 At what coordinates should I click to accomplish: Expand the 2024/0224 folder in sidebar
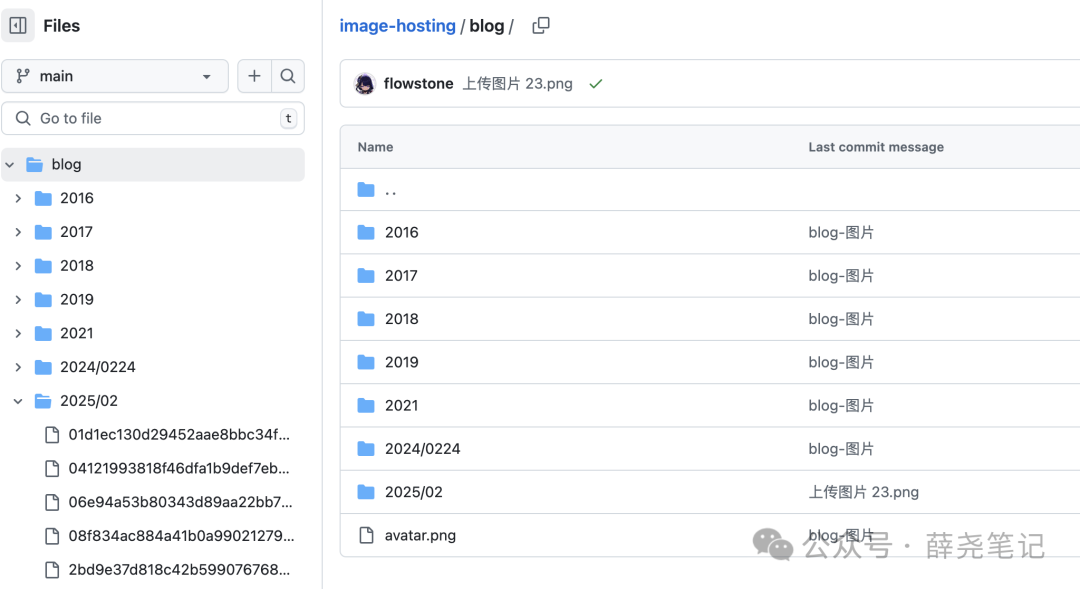18,367
